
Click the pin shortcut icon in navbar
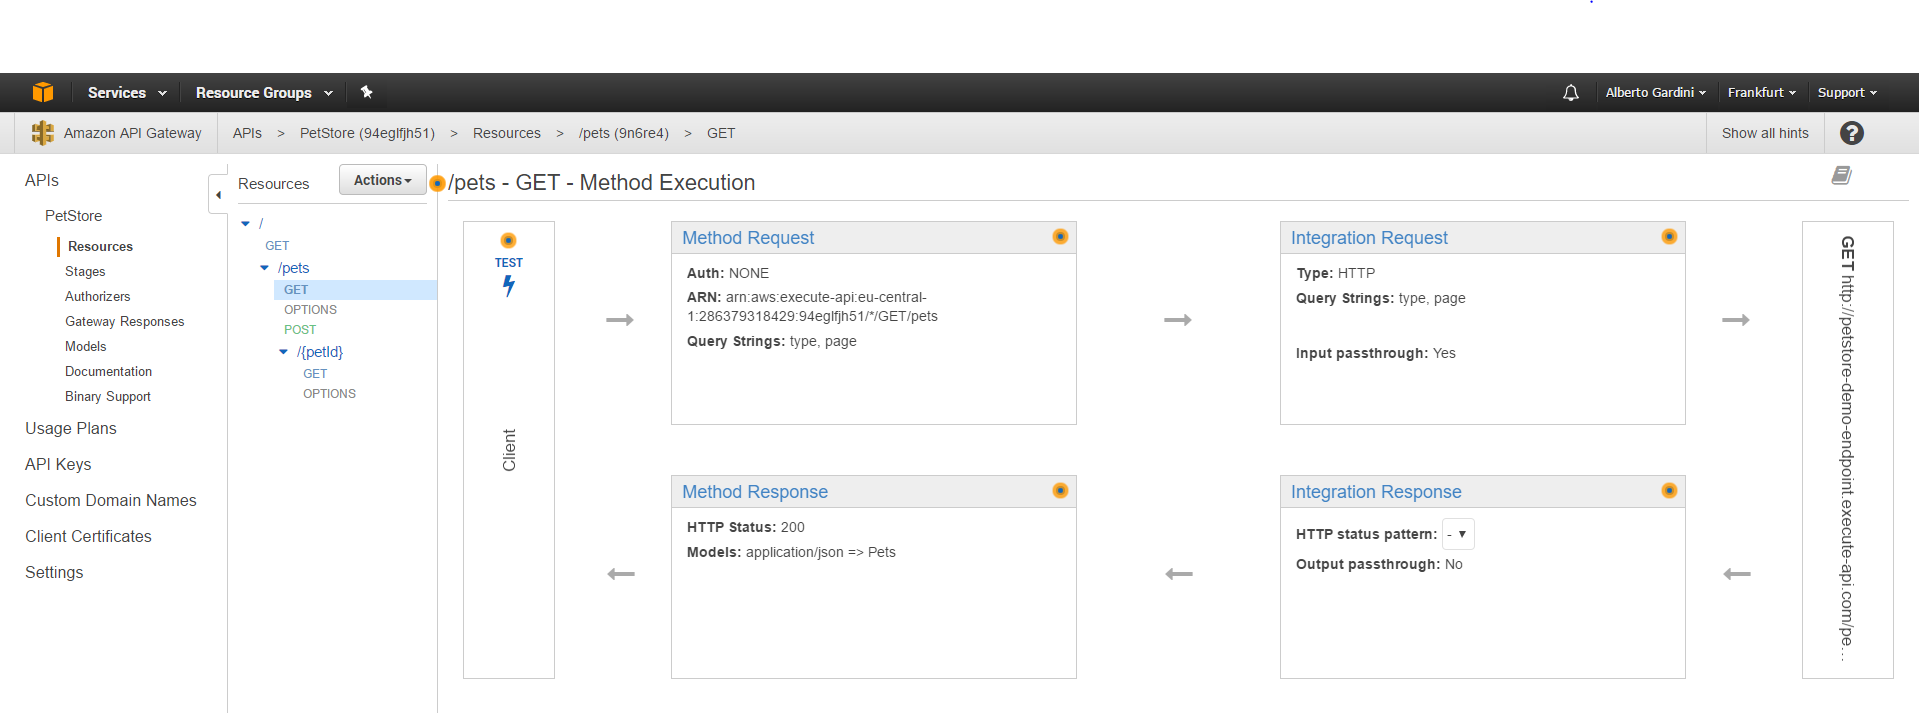click(366, 92)
